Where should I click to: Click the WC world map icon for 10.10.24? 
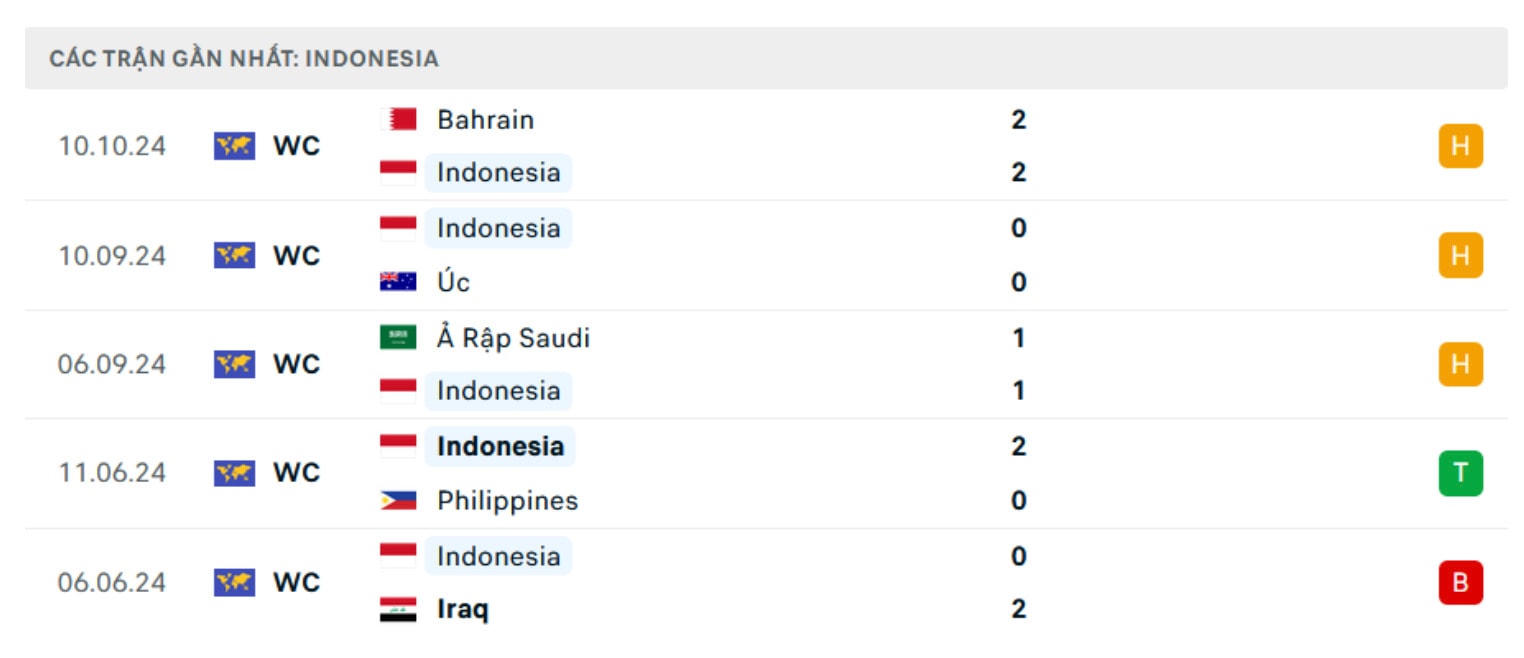[x=235, y=146]
